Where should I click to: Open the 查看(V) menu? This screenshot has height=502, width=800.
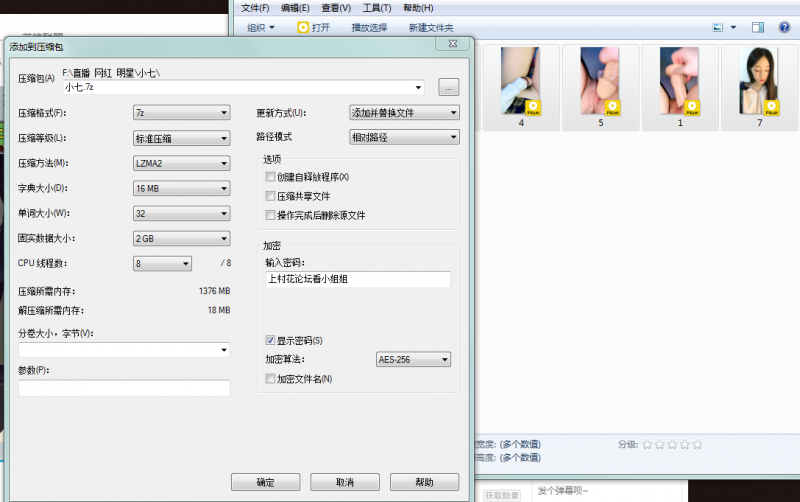coord(336,8)
